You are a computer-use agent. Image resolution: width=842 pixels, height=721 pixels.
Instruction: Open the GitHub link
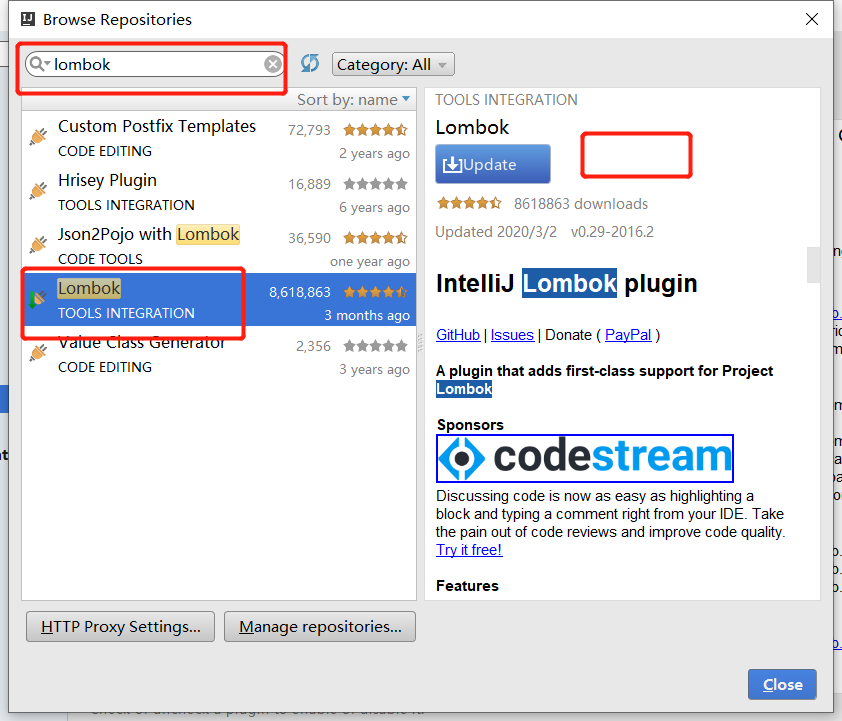(x=459, y=335)
